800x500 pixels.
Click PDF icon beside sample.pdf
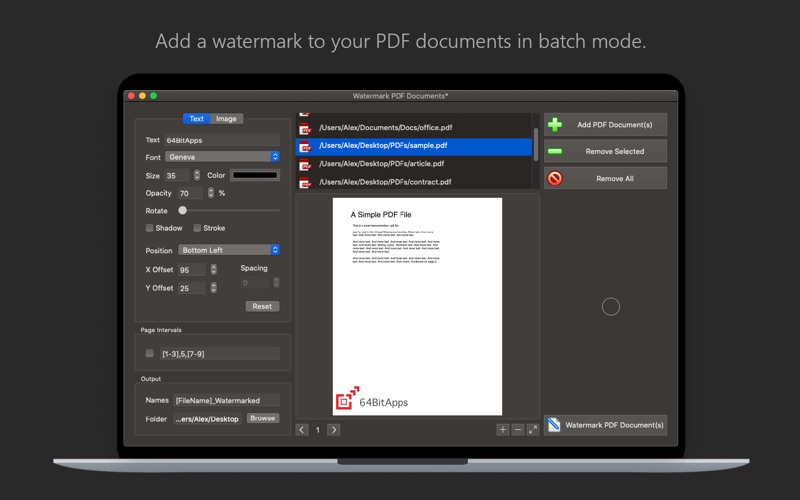click(305, 146)
